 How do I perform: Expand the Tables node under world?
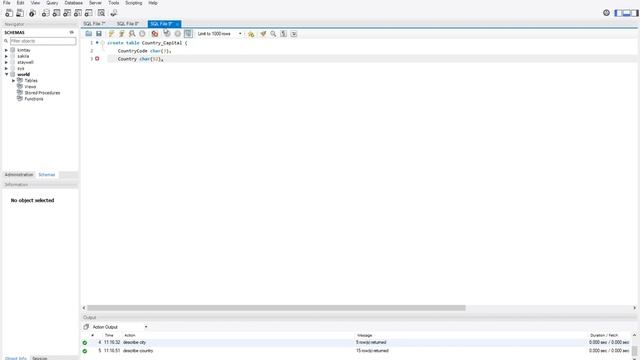click(x=13, y=81)
